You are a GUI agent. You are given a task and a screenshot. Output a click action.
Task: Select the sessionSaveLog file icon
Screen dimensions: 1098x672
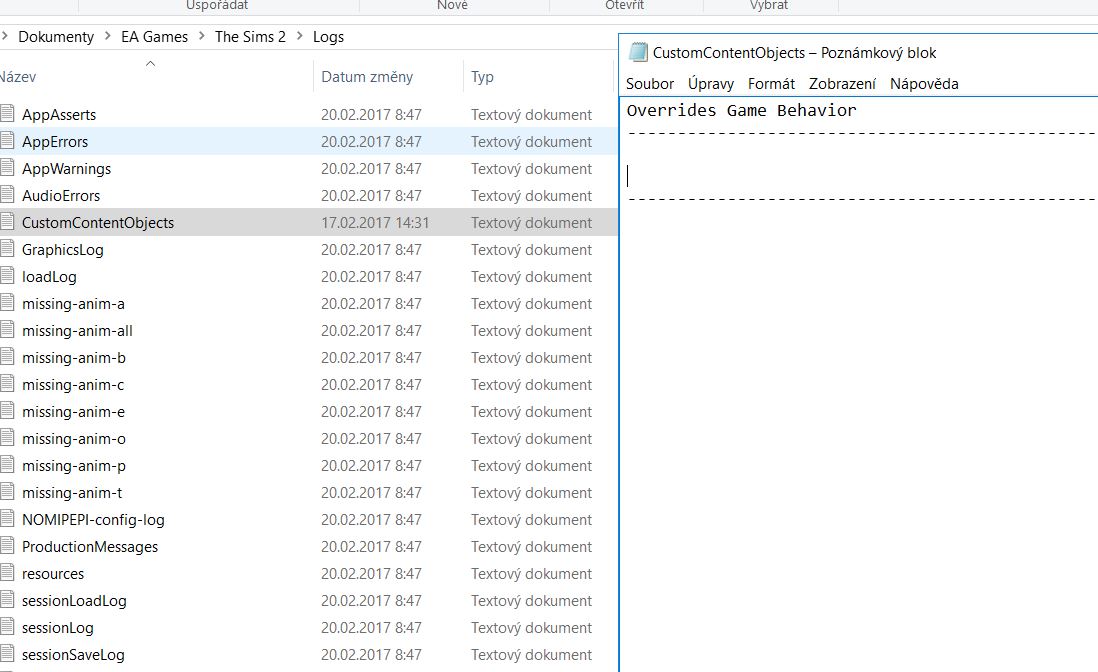pos(7,654)
